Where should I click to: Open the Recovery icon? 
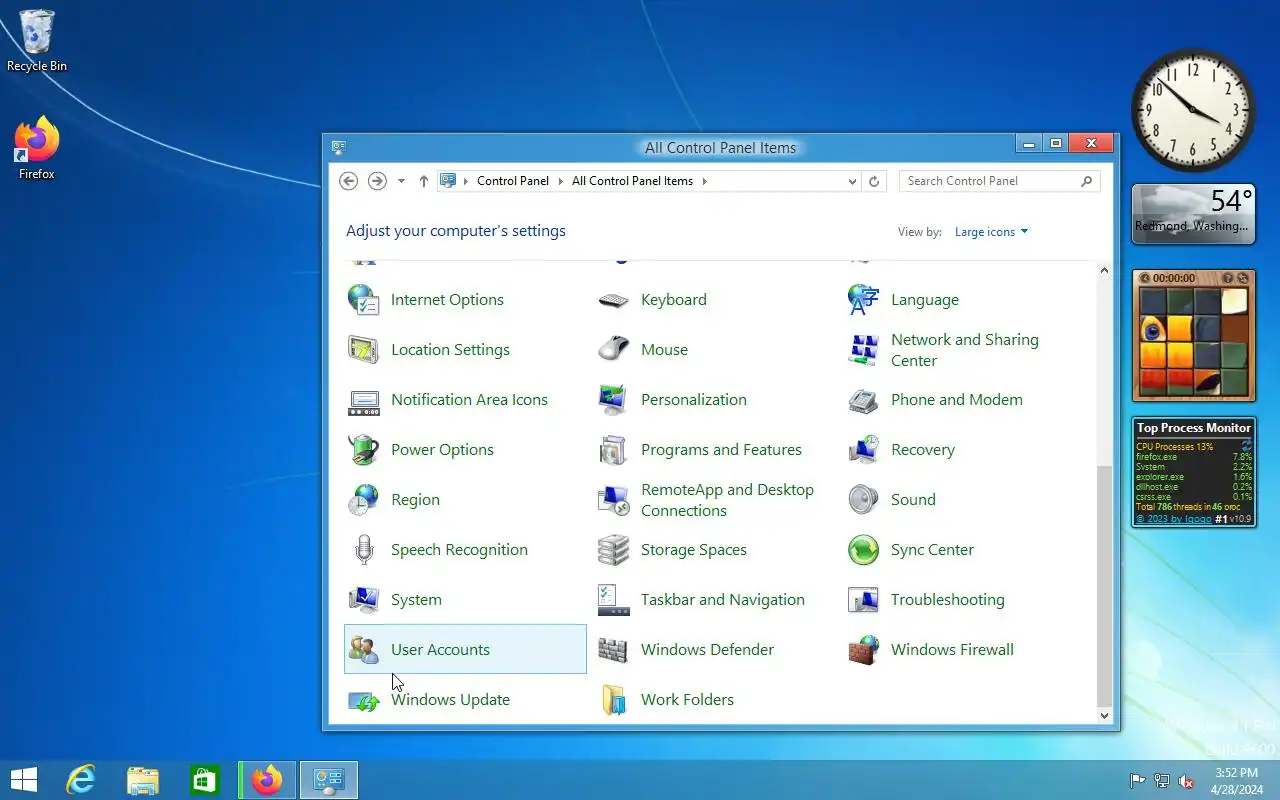coord(863,450)
